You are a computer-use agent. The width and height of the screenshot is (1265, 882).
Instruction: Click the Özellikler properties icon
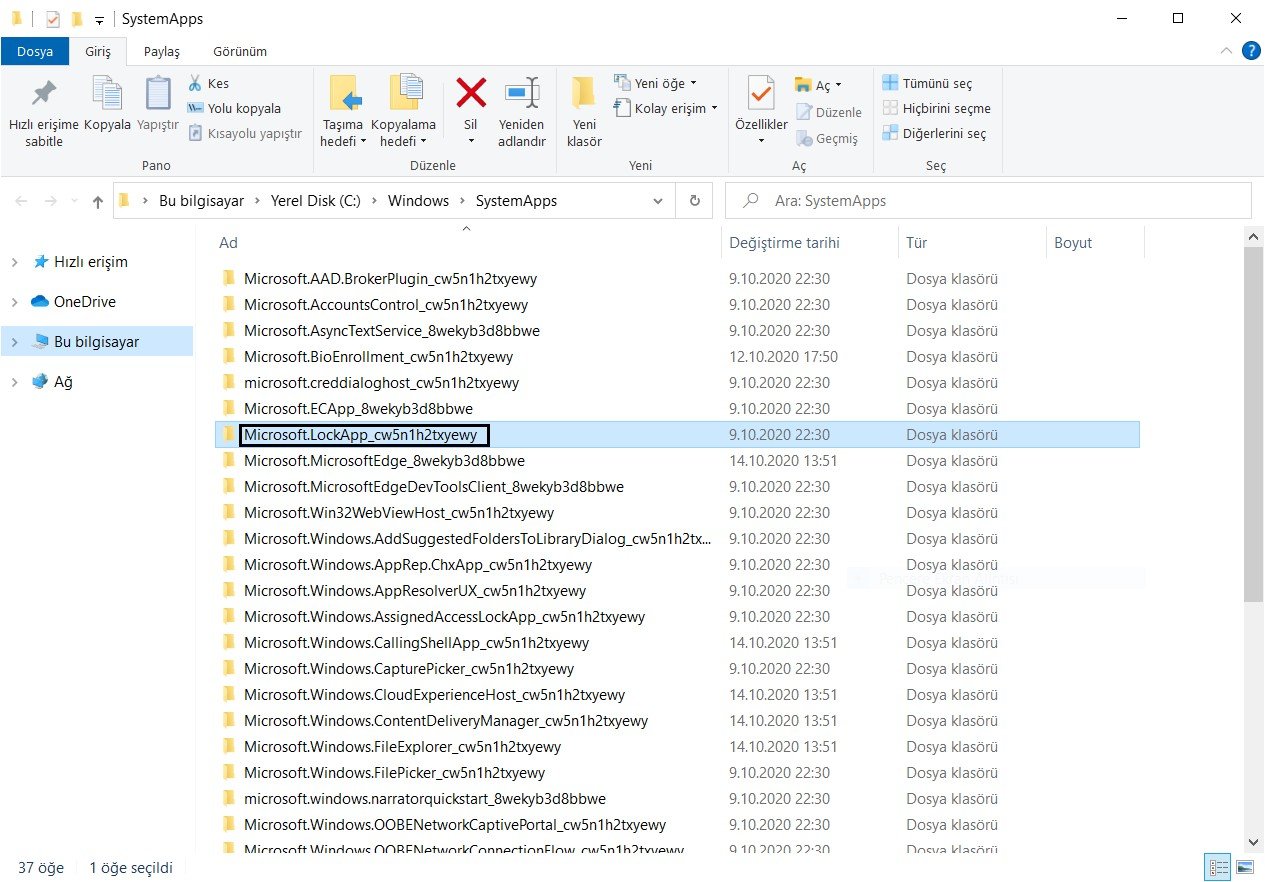tap(761, 93)
